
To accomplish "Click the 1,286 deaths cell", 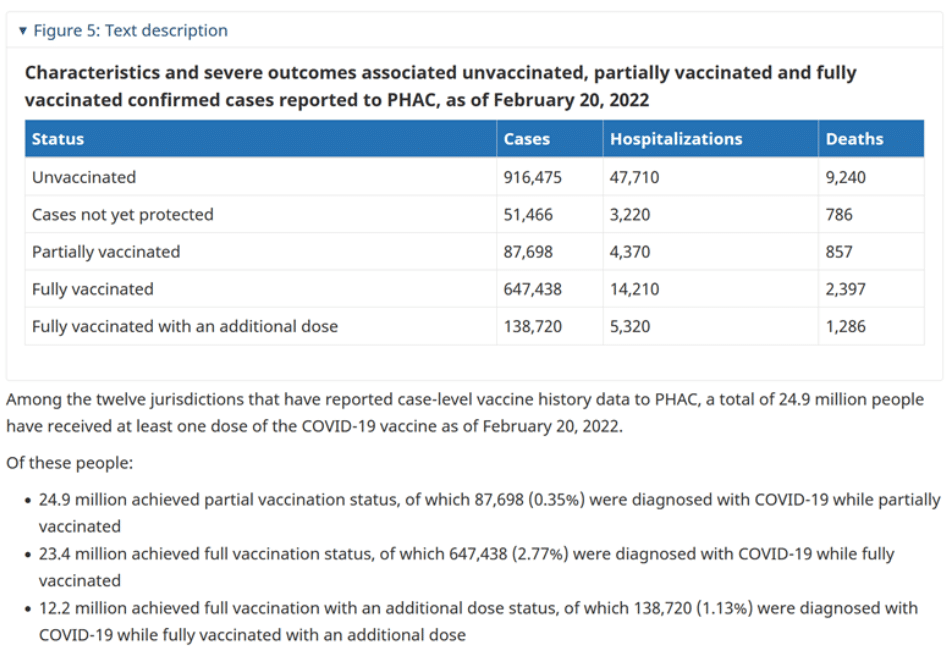I will 846,326.
